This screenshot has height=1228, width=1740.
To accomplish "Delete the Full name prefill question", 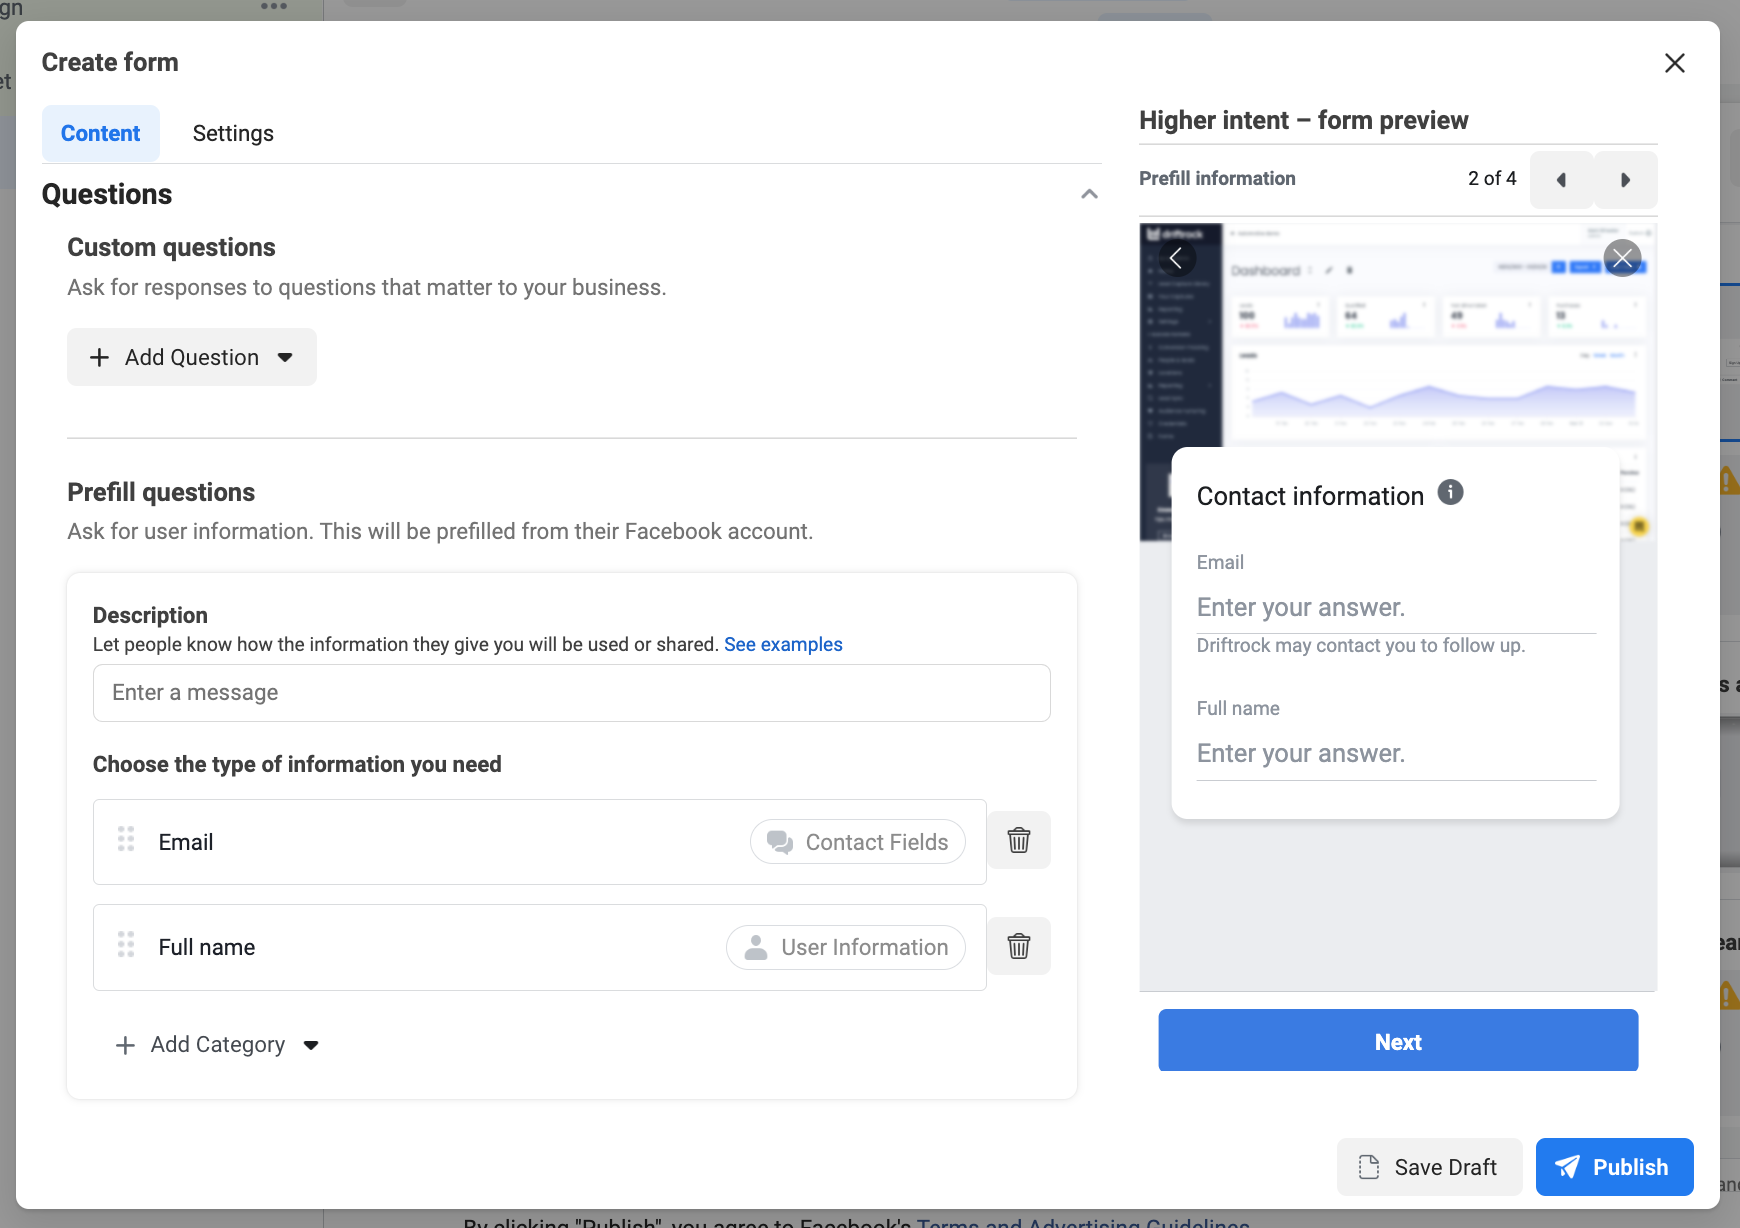I will [1019, 946].
